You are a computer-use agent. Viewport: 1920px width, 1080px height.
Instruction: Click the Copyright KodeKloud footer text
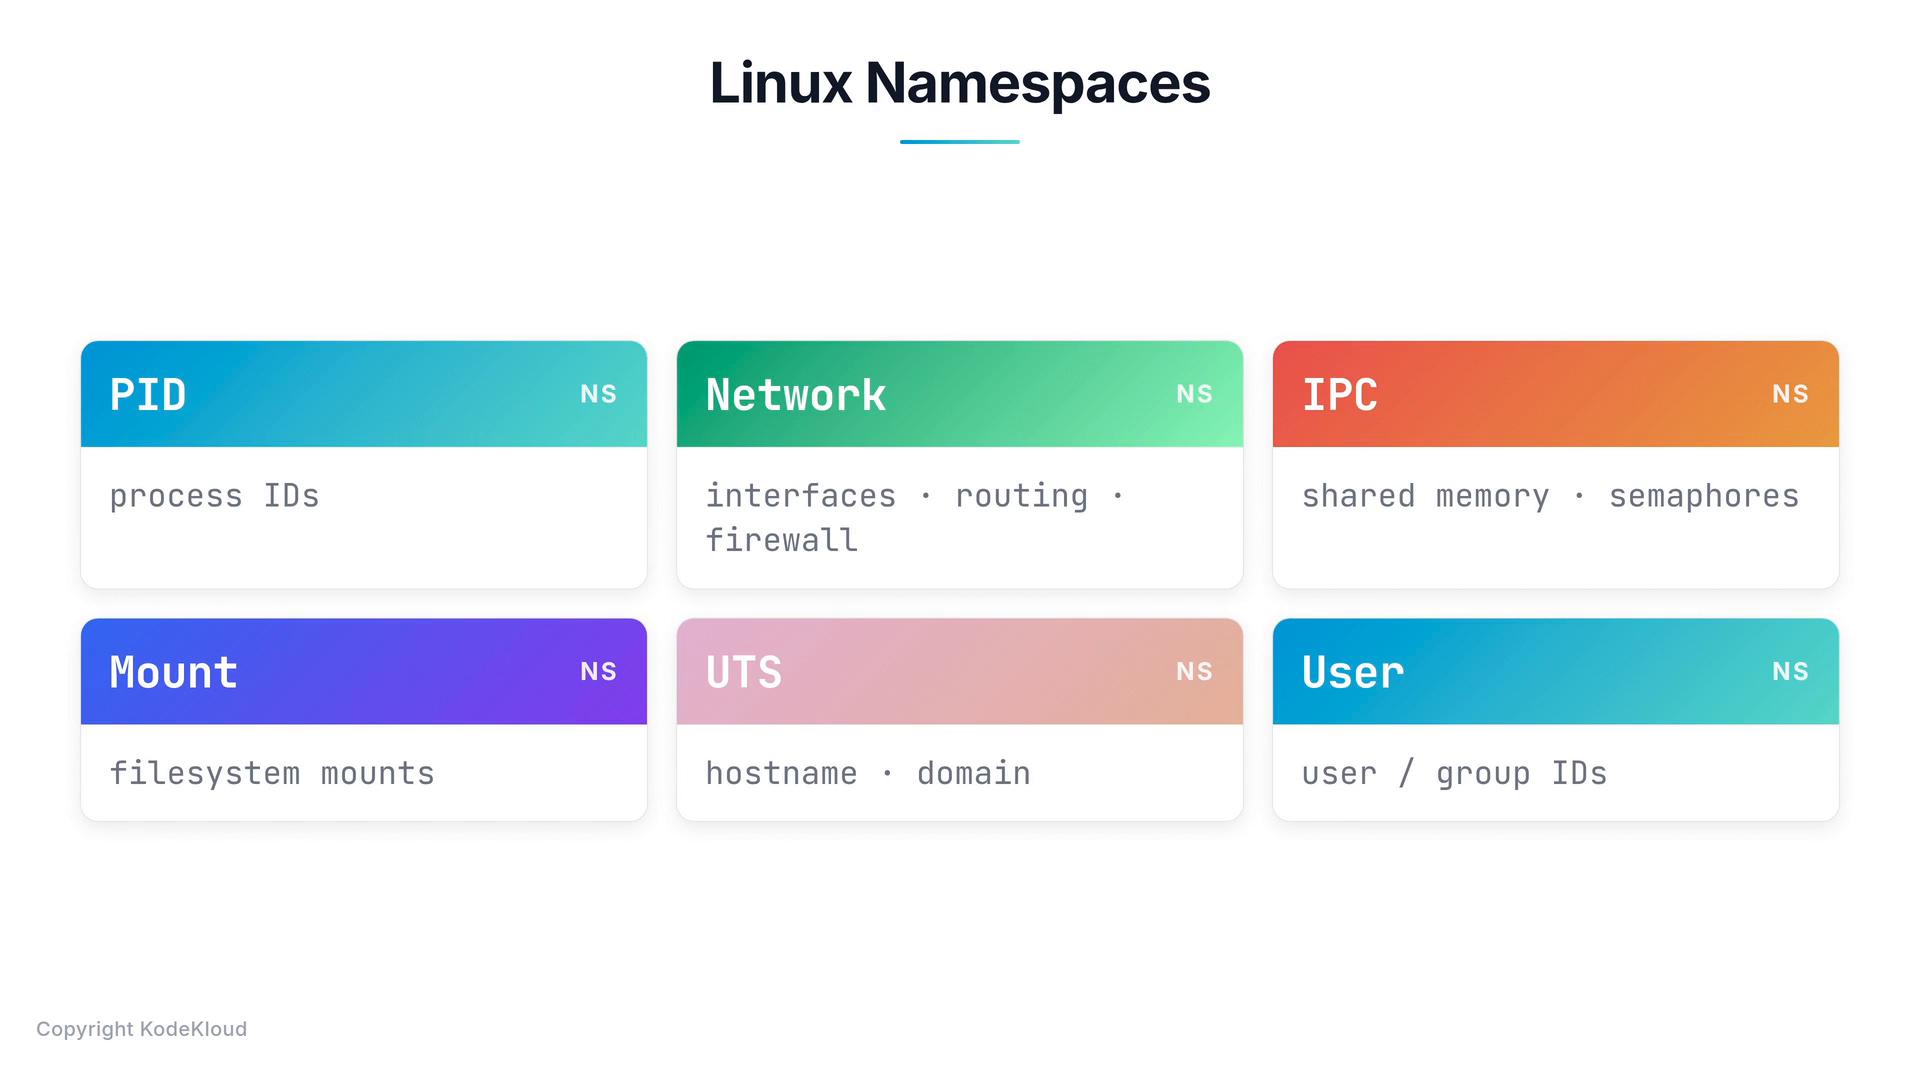pyautogui.click(x=141, y=1029)
